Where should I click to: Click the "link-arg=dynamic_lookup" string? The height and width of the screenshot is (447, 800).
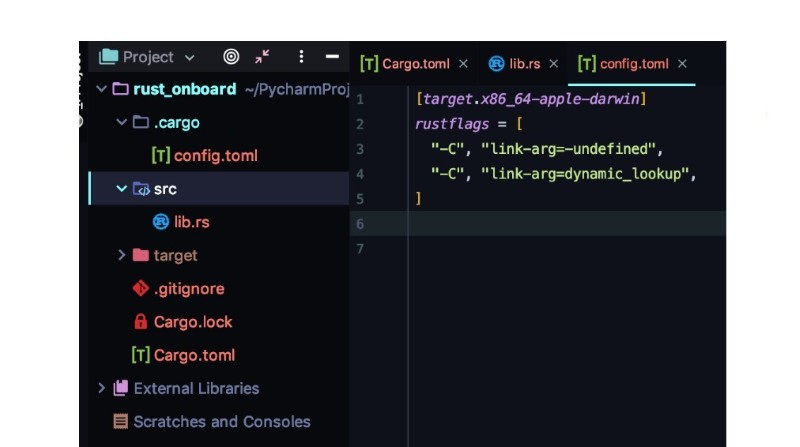click(x=585, y=174)
